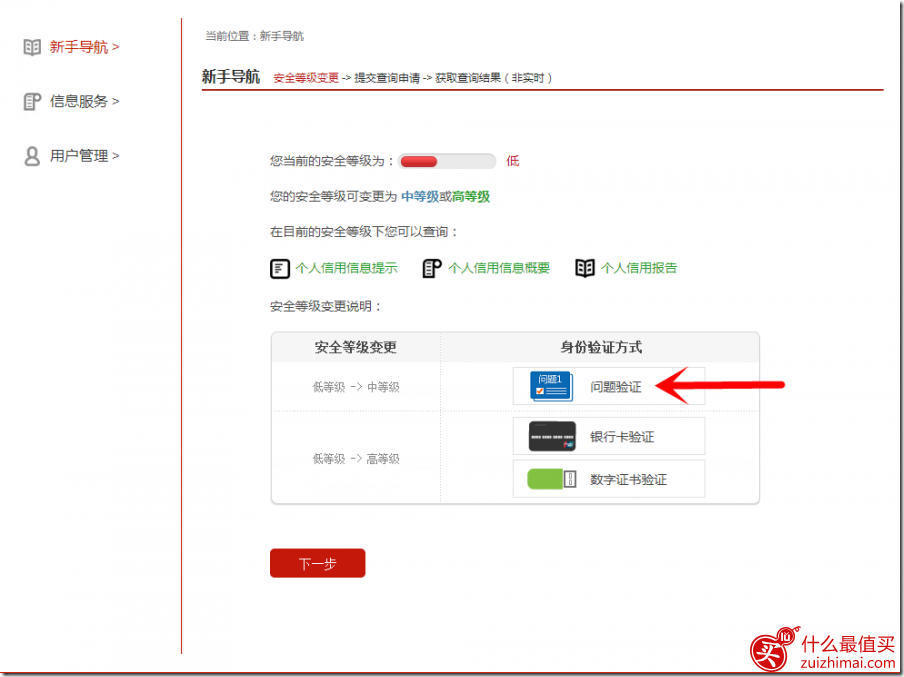904x677 pixels.
Task: Open 新手导航 in the sidebar
Action: pyautogui.click(x=84, y=47)
